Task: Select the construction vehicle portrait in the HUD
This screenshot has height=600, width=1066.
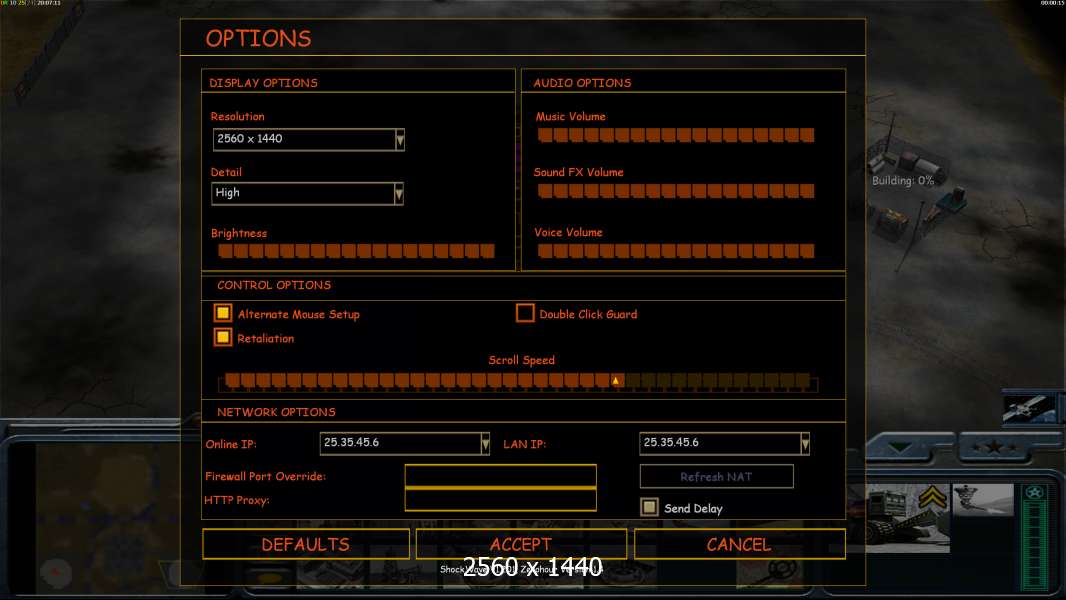Action: (x=907, y=518)
